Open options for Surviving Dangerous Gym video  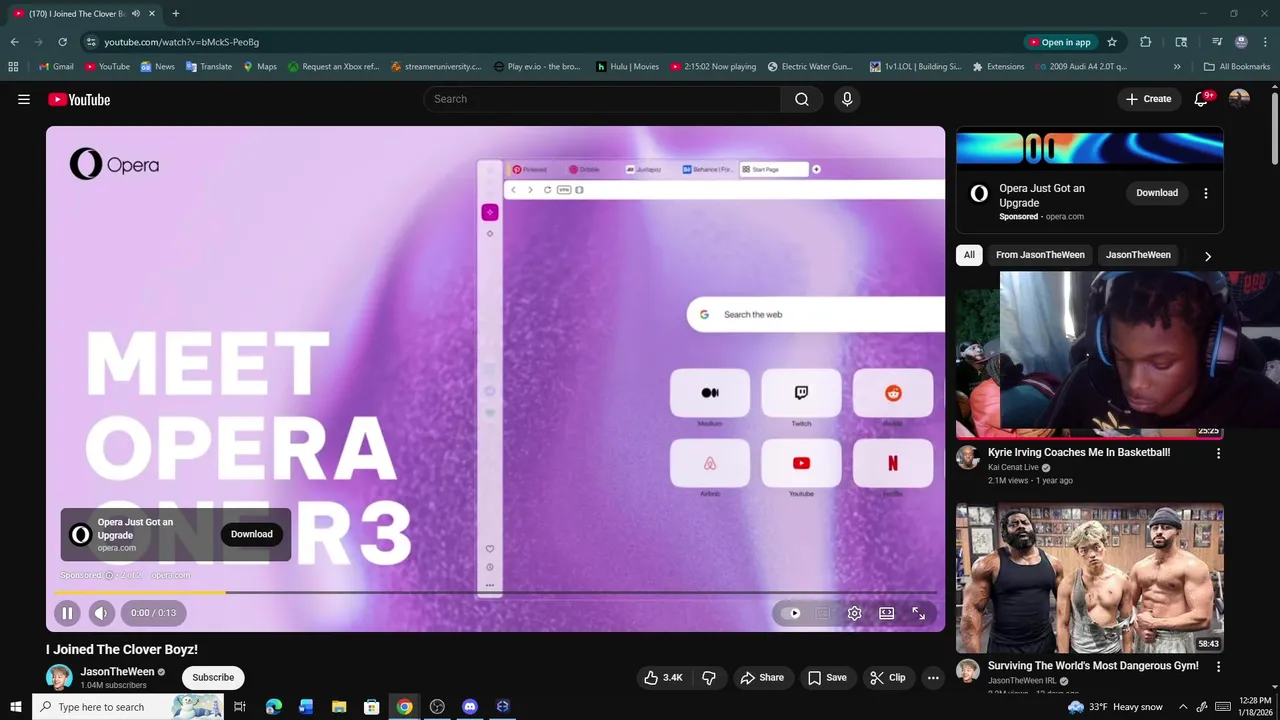[x=1218, y=666]
